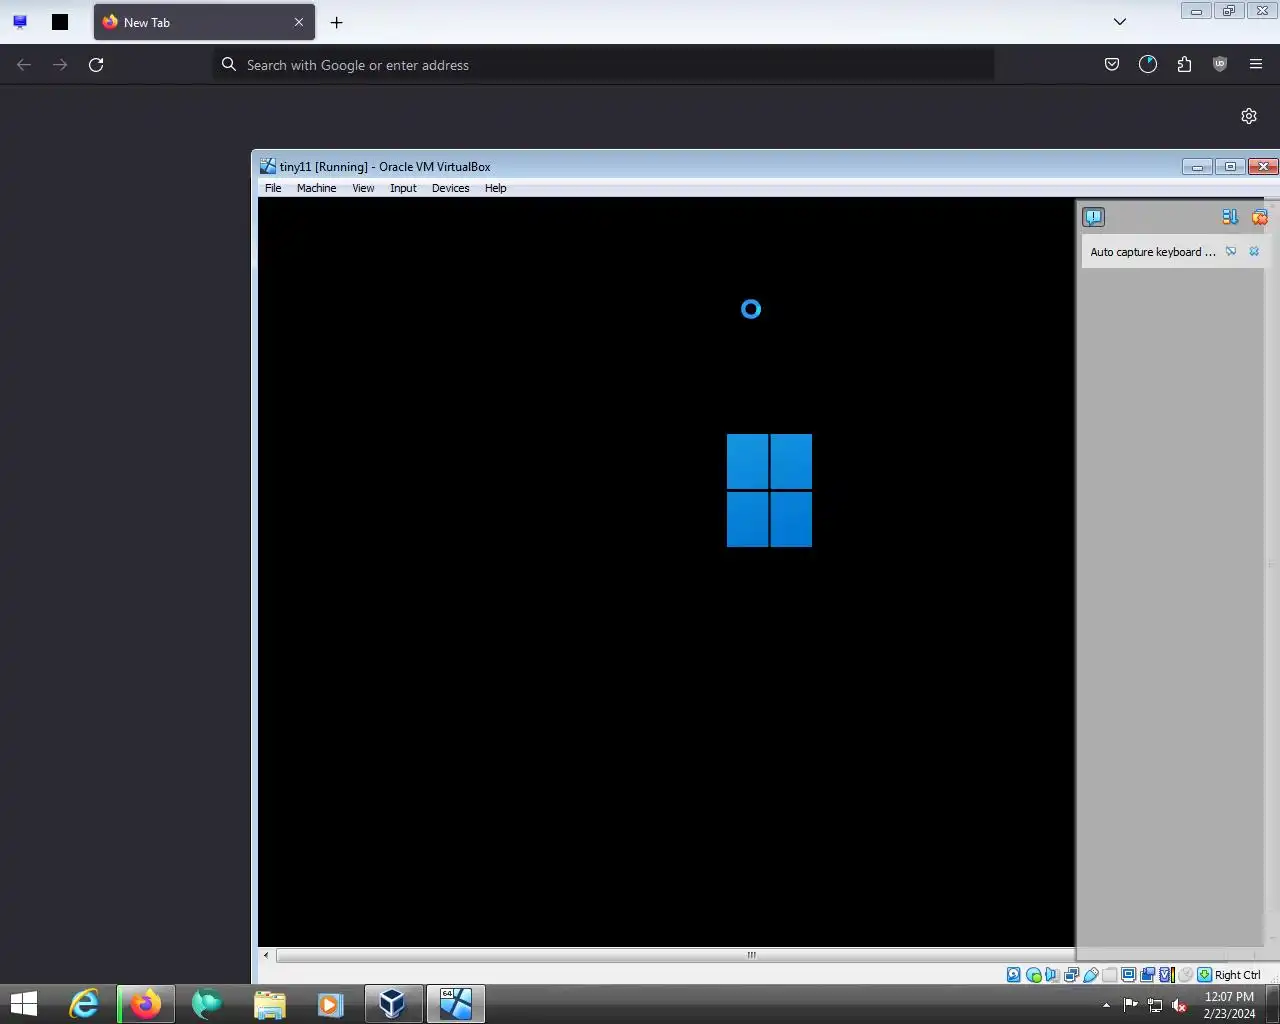The image size is (1280, 1024).
Task: Click the CPU virtualization indicator icon
Action: point(1166,975)
